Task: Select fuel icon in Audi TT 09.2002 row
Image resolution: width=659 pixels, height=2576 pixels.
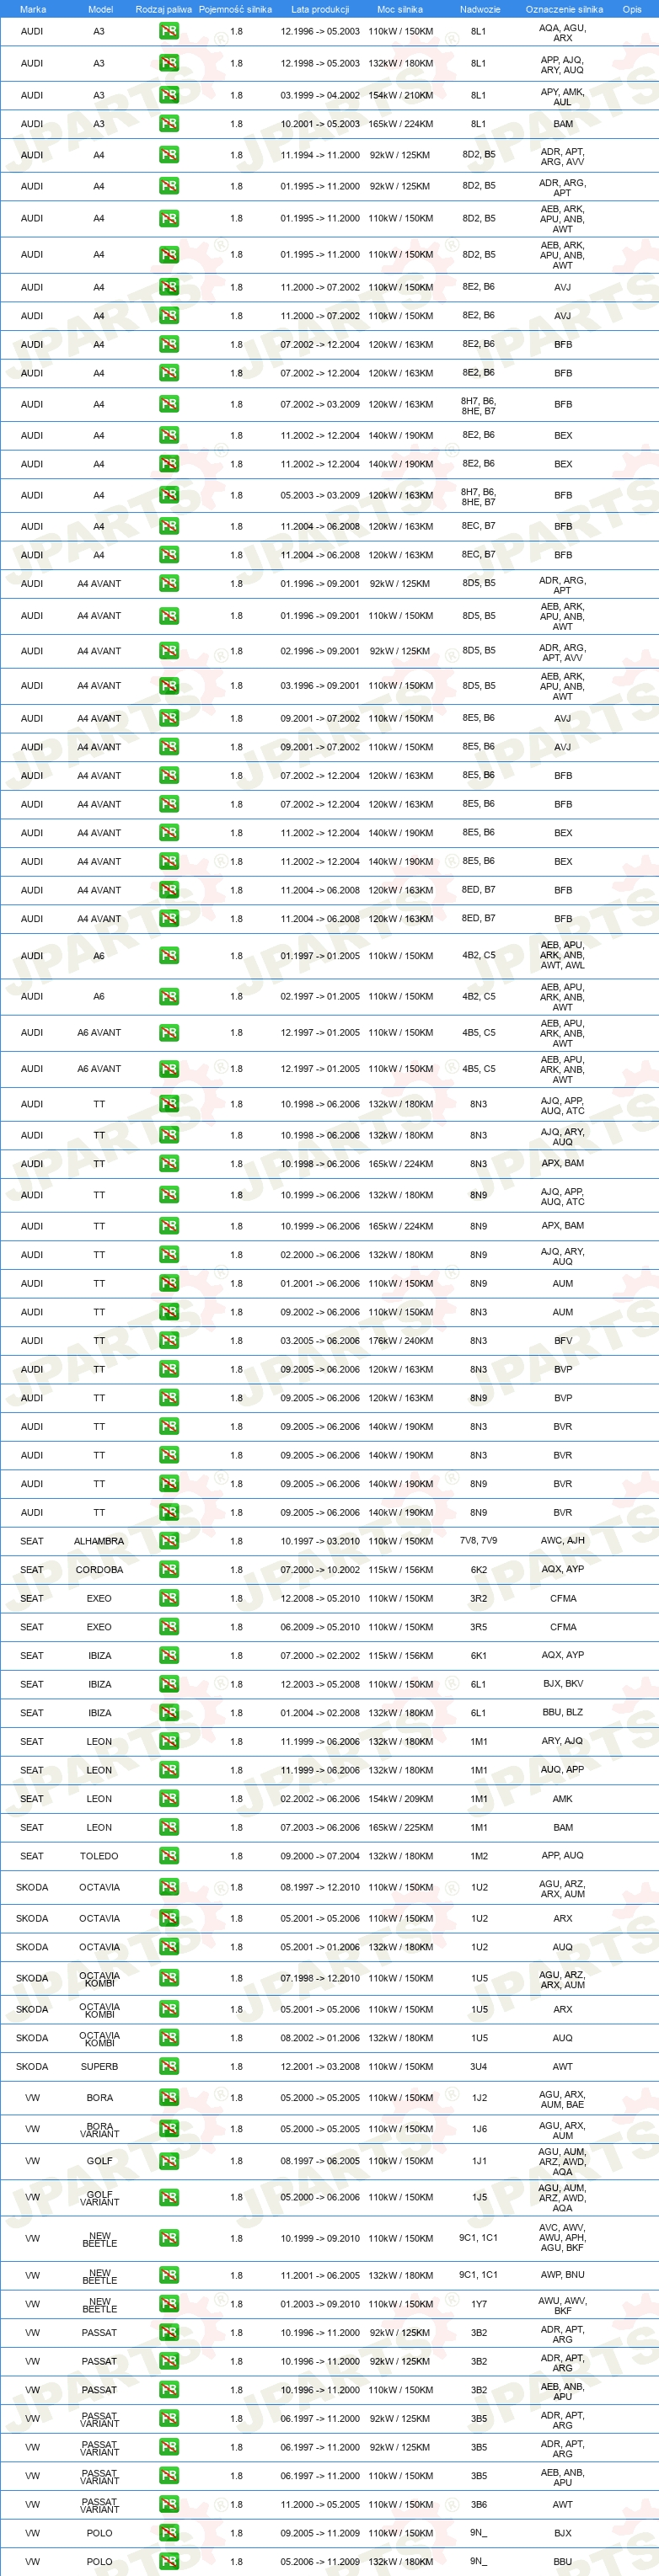Action: [x=169, y=1312]
